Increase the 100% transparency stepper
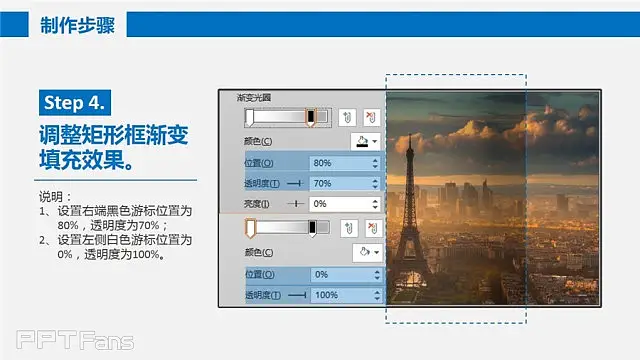 [x=377, y=292]
